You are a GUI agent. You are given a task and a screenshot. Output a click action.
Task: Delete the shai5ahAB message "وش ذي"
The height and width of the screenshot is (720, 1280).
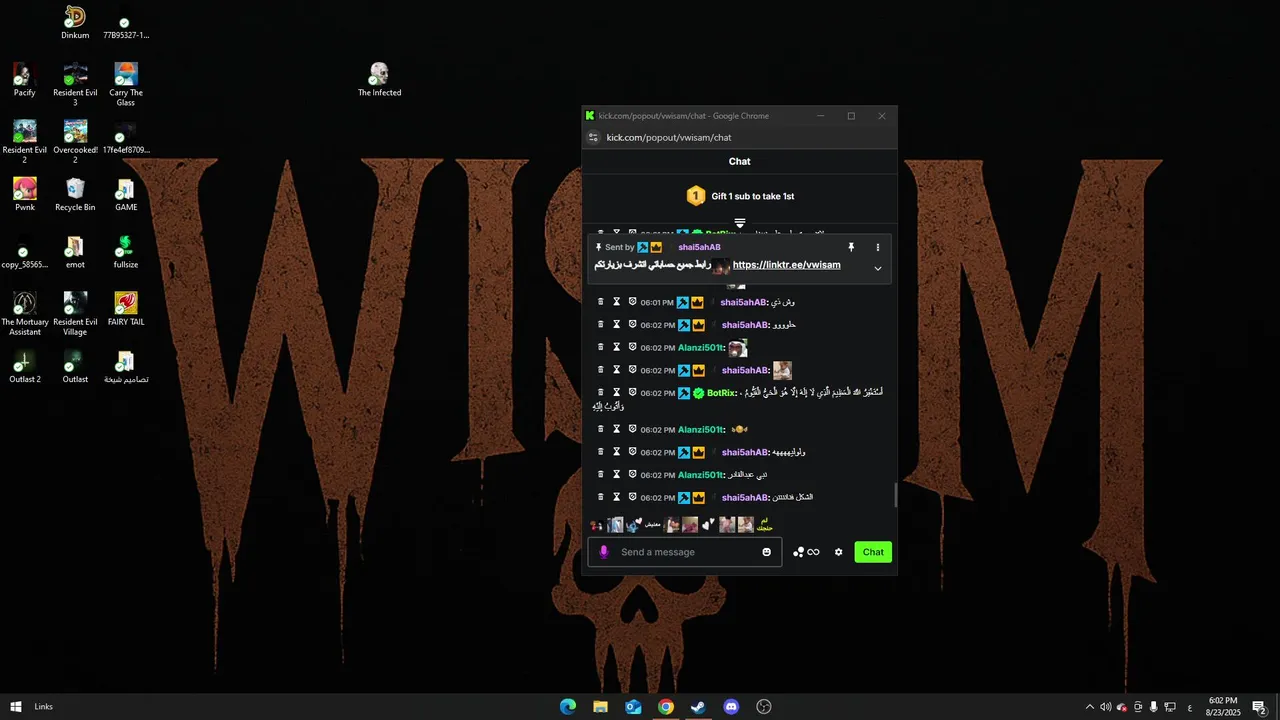[x=601, y=302]
